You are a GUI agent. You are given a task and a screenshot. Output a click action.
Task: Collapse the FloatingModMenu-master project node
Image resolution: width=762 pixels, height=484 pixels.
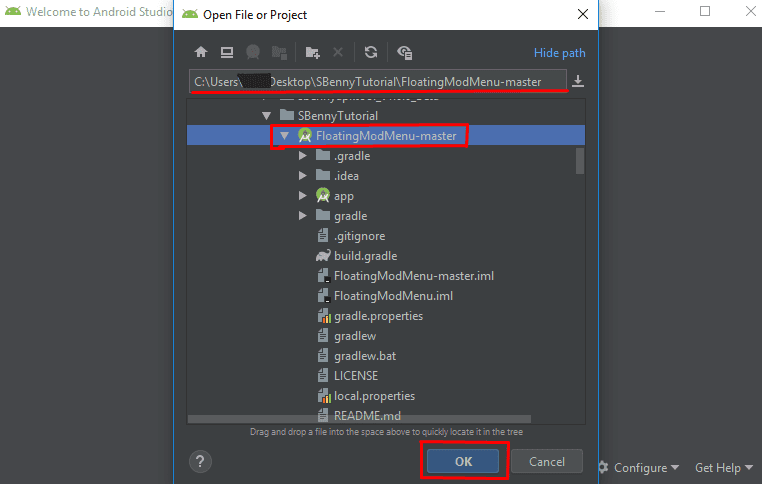coord(285,136)
